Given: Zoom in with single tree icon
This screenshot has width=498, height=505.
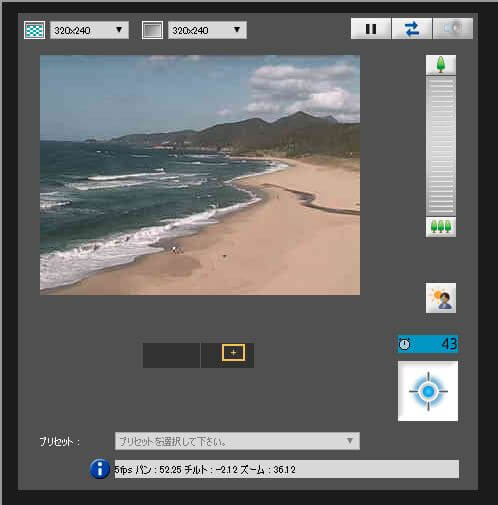Looking at the screenshot, I should 441,65.
